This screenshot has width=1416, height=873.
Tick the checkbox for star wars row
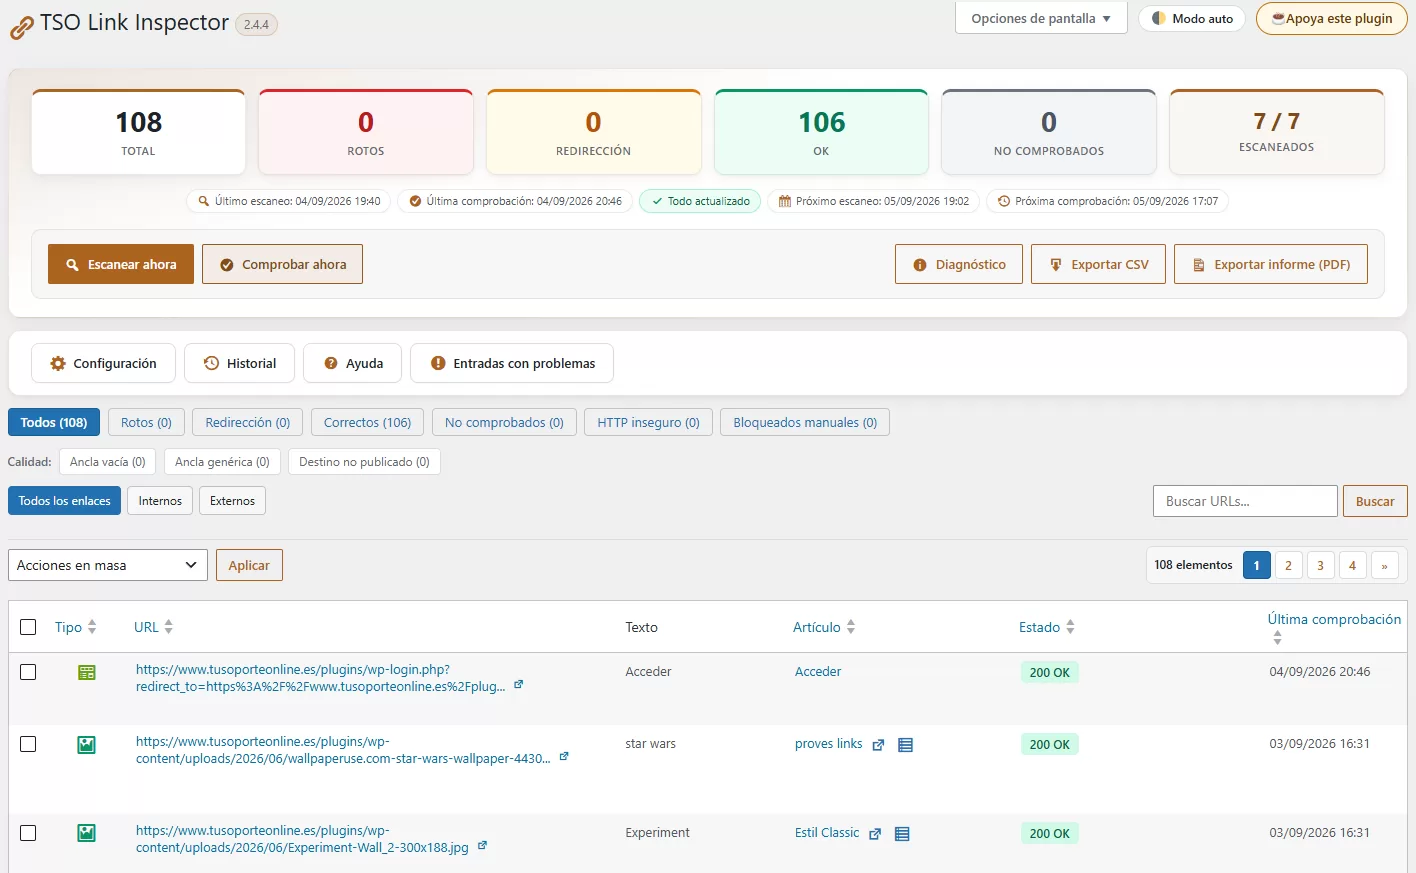coord(28,744)
